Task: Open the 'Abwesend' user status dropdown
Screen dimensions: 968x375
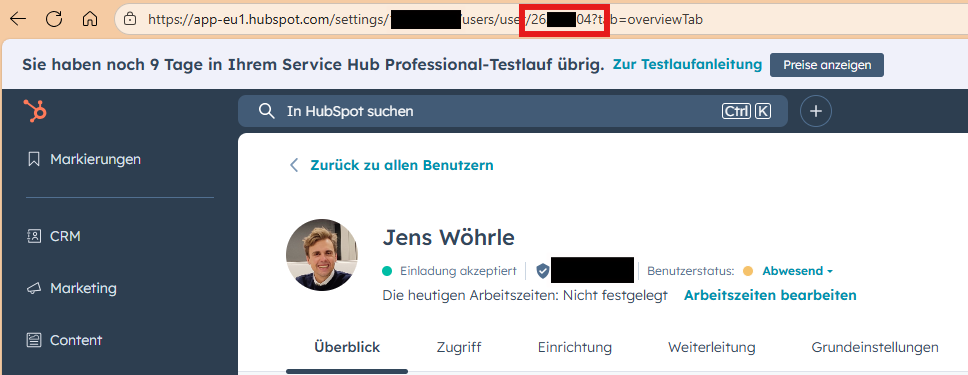Action: [798, 271]
